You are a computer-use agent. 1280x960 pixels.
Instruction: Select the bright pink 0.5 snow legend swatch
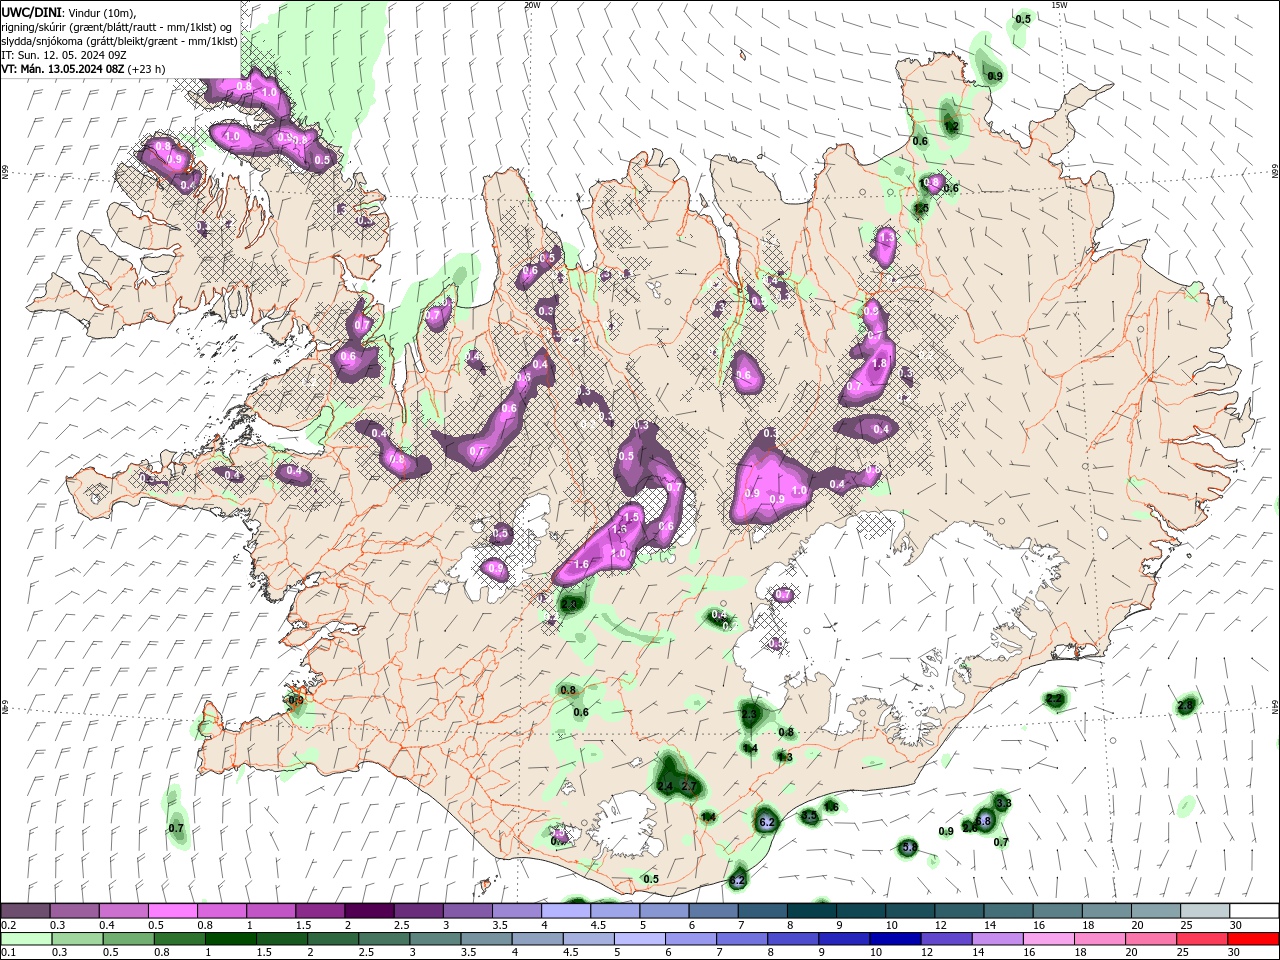click(x=172, y=911)
